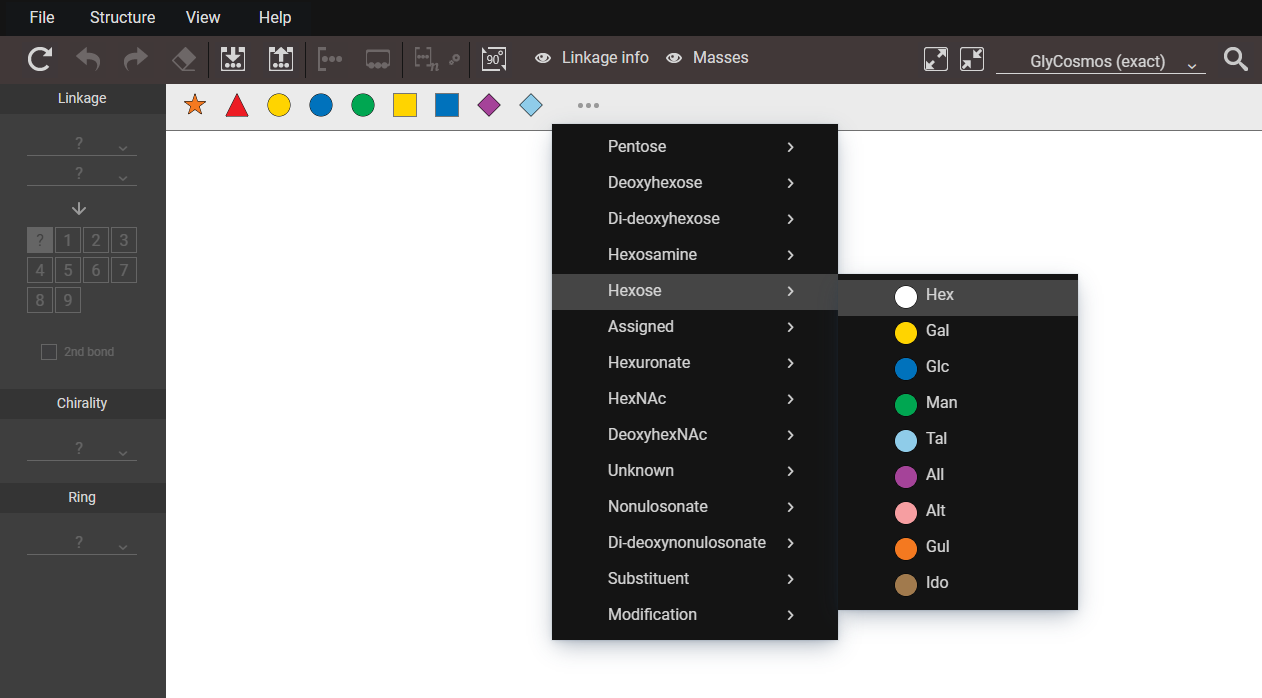This screenshot has height=698, width=1262.
Task: Toggle Linkage info visibility
Action: click(592, 58)
